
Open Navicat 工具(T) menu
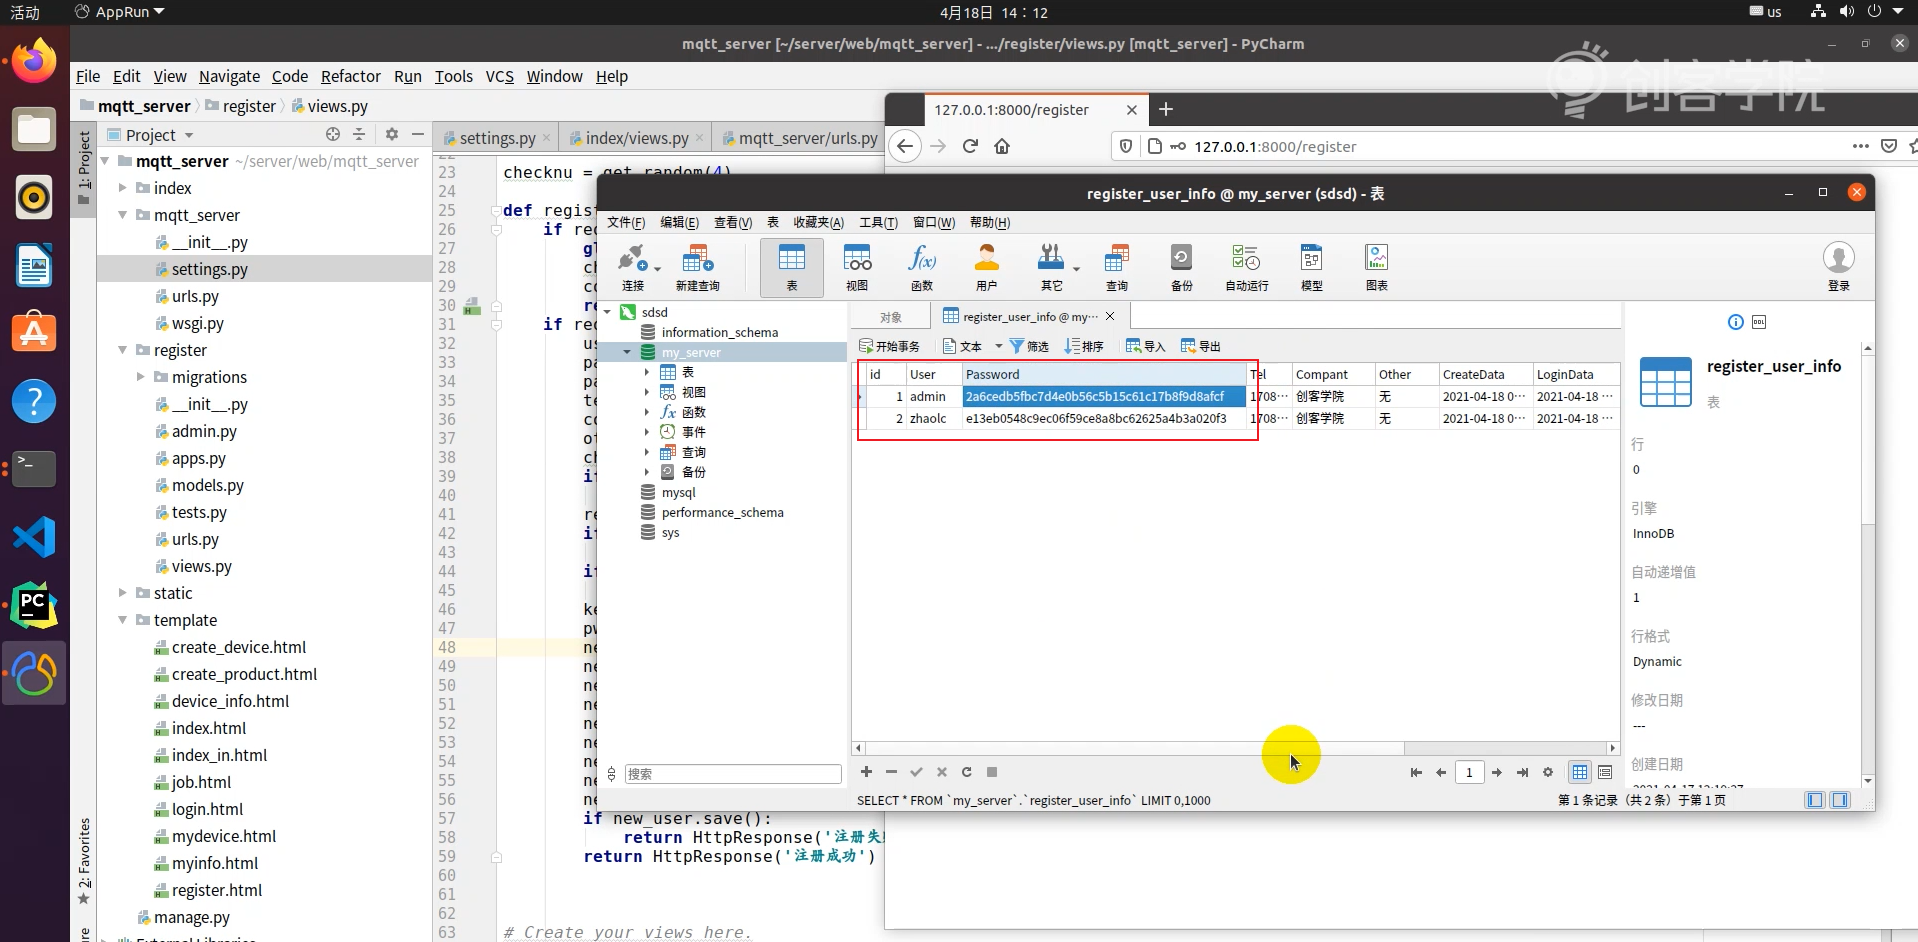[x=878, y=222]
